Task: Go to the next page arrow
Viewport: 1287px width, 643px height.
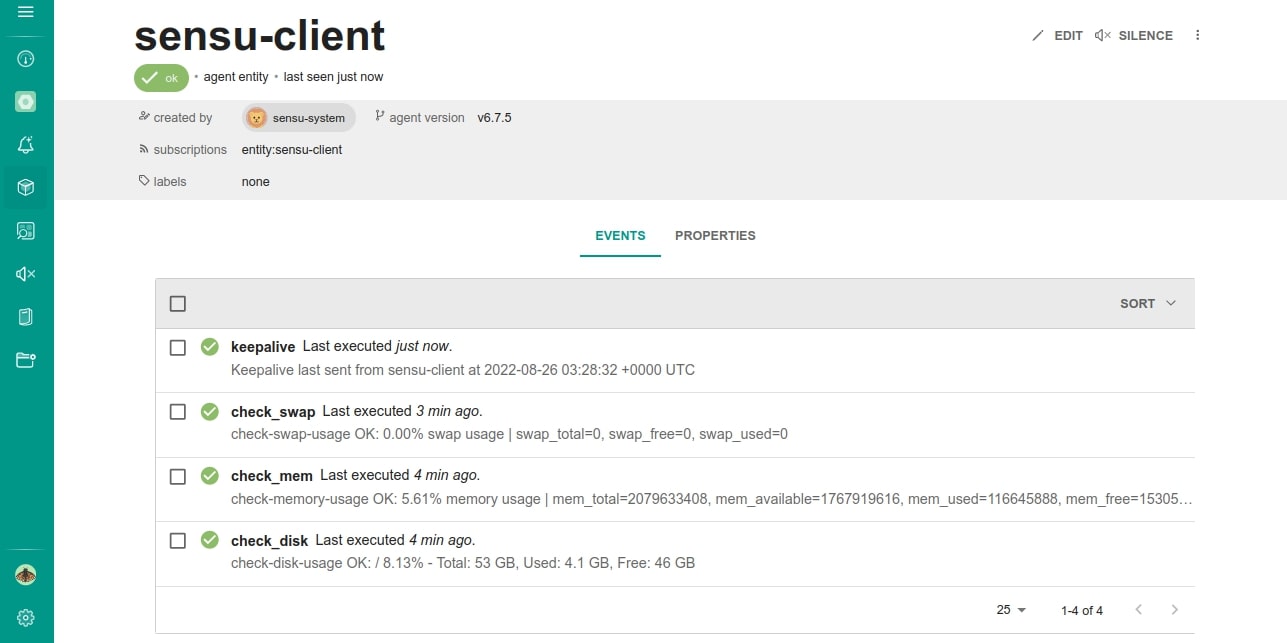Action: pos(1175,610)
